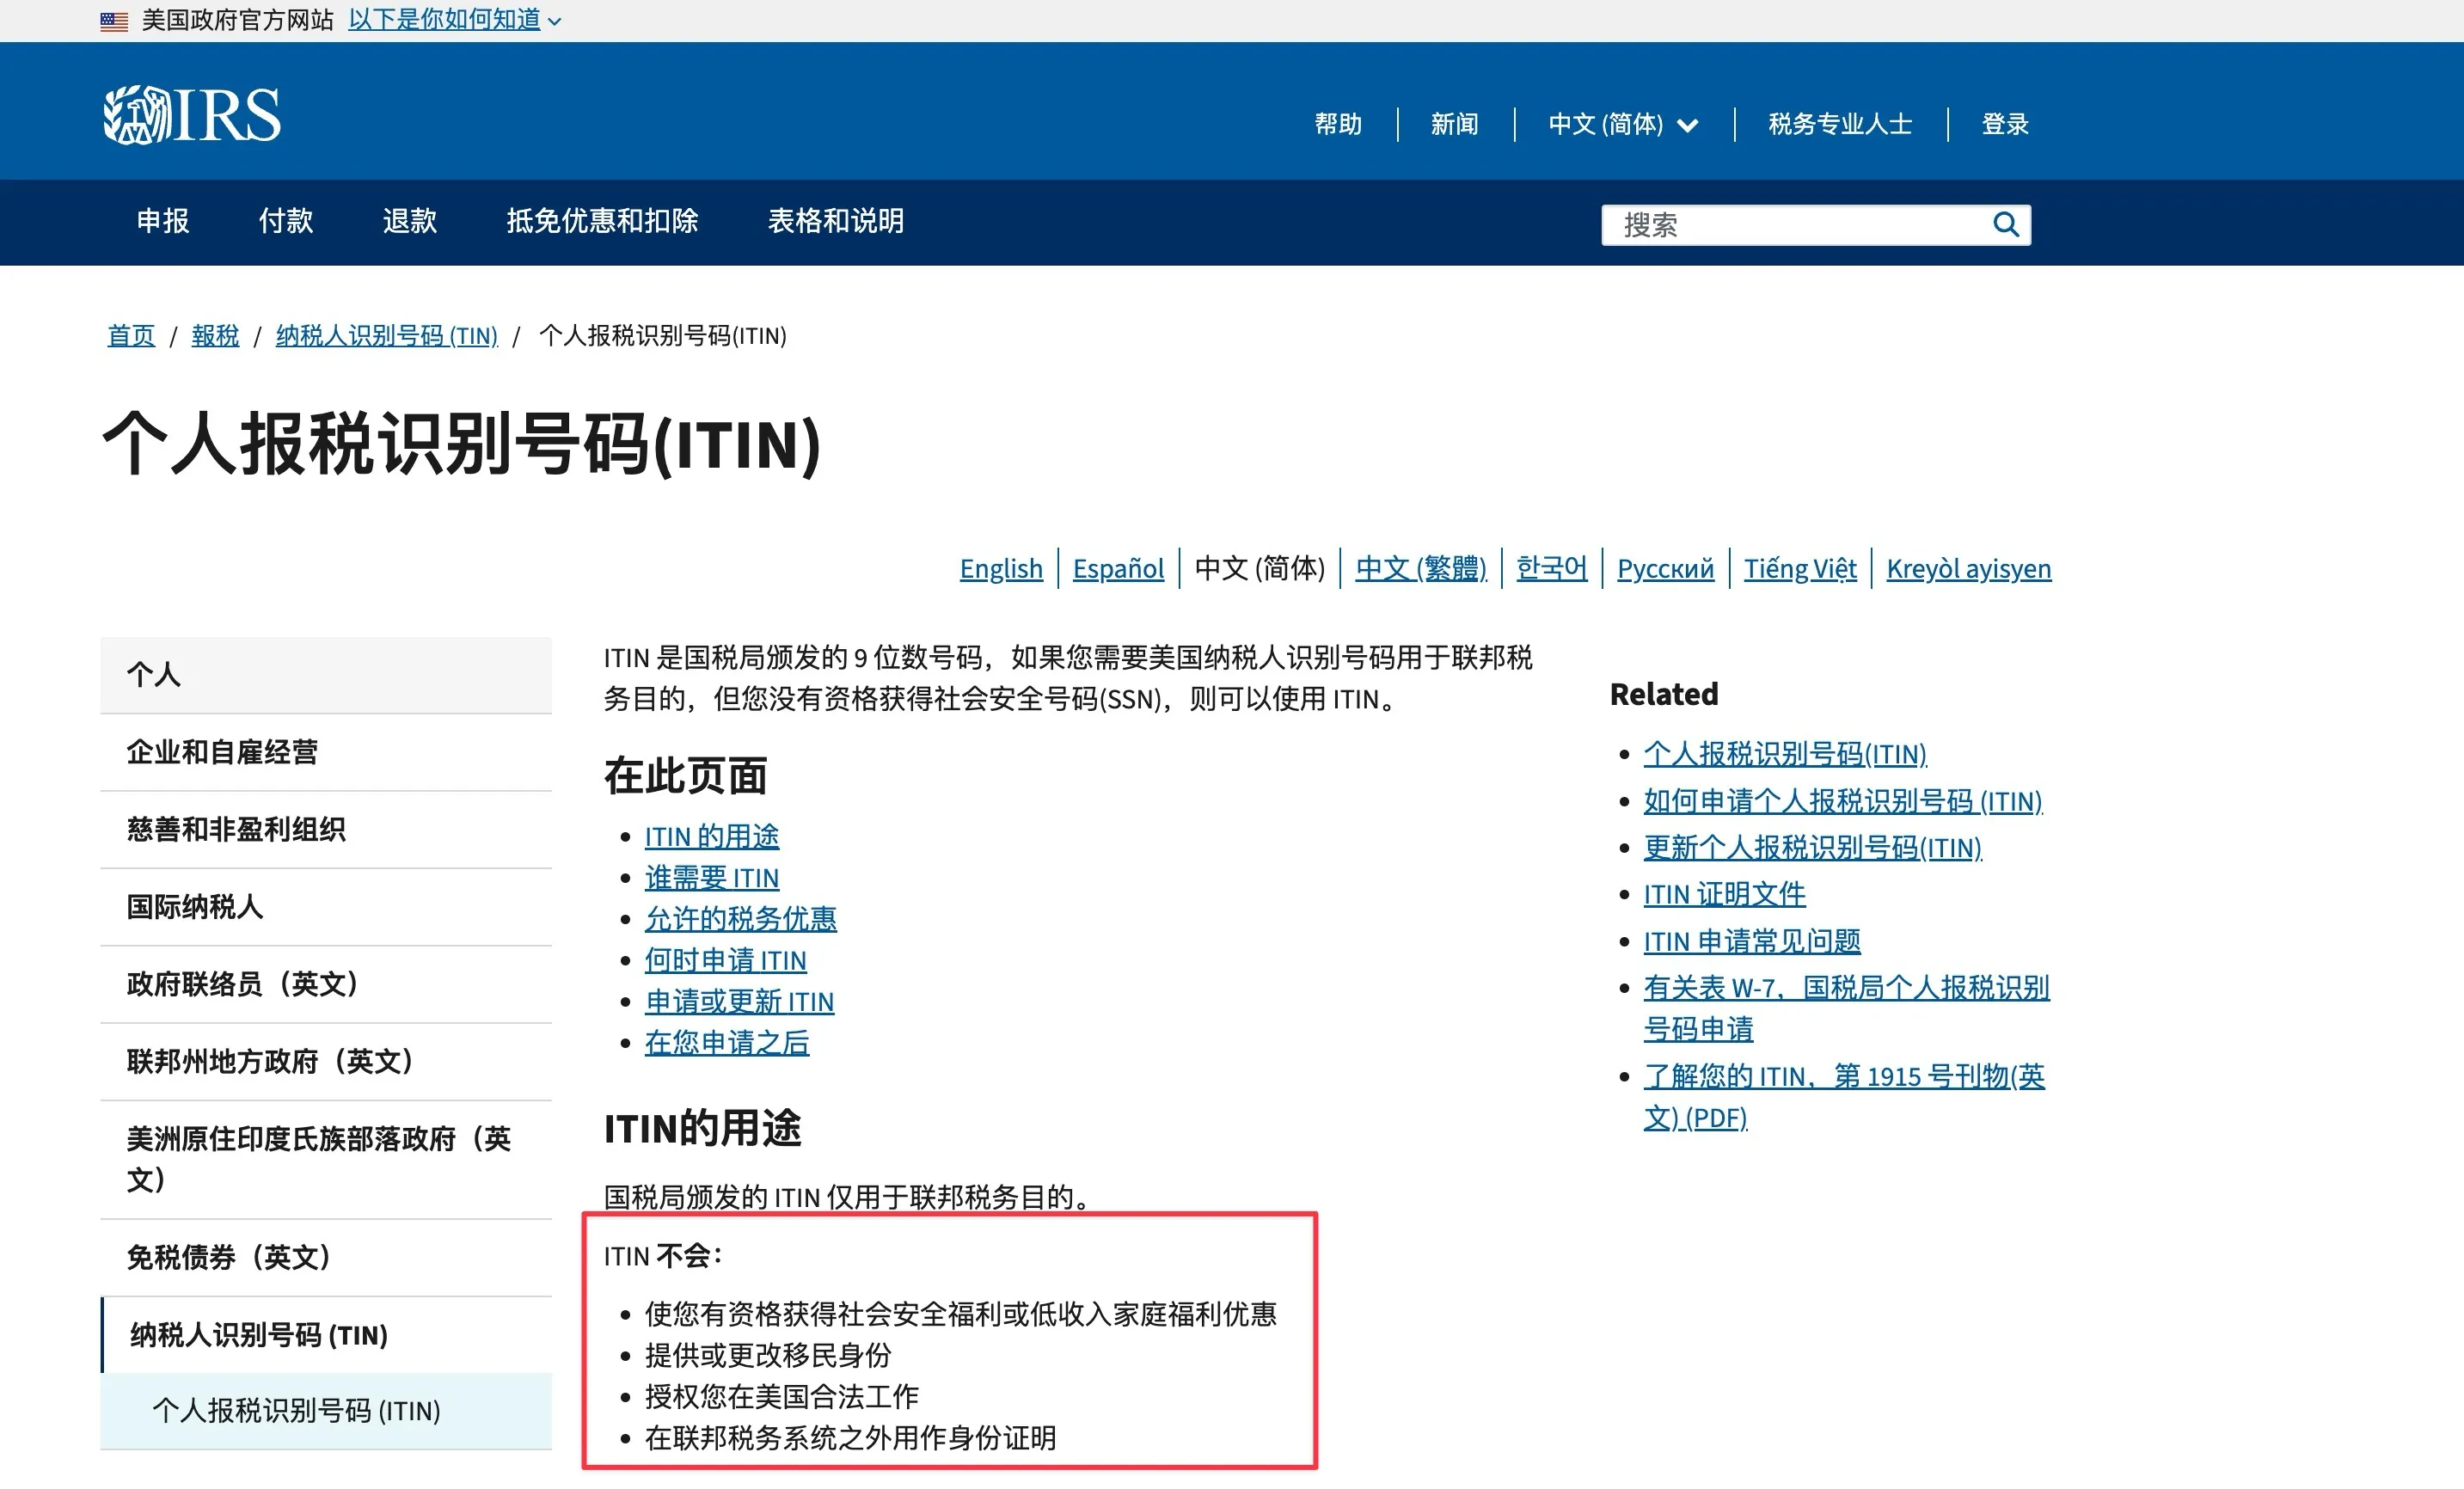Open 有关表 W-7 related link

[1846, 1009]
